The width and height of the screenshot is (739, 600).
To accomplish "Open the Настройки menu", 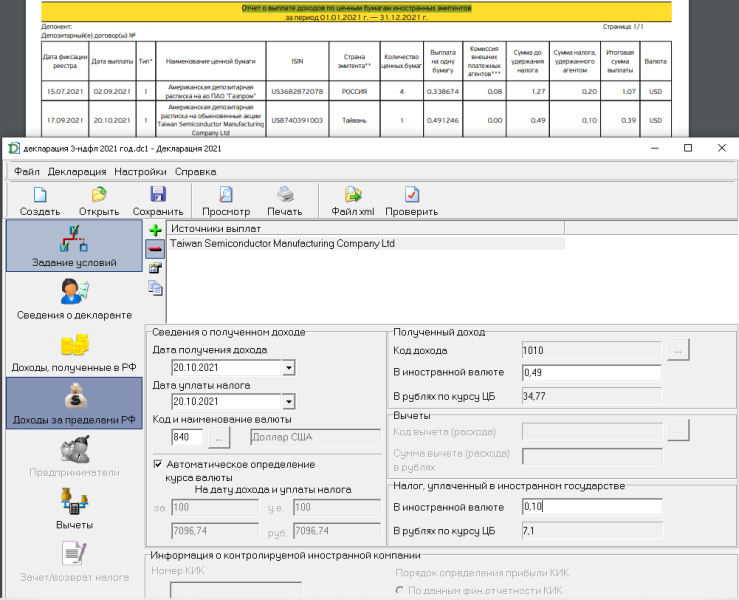I will click(140, 171).
